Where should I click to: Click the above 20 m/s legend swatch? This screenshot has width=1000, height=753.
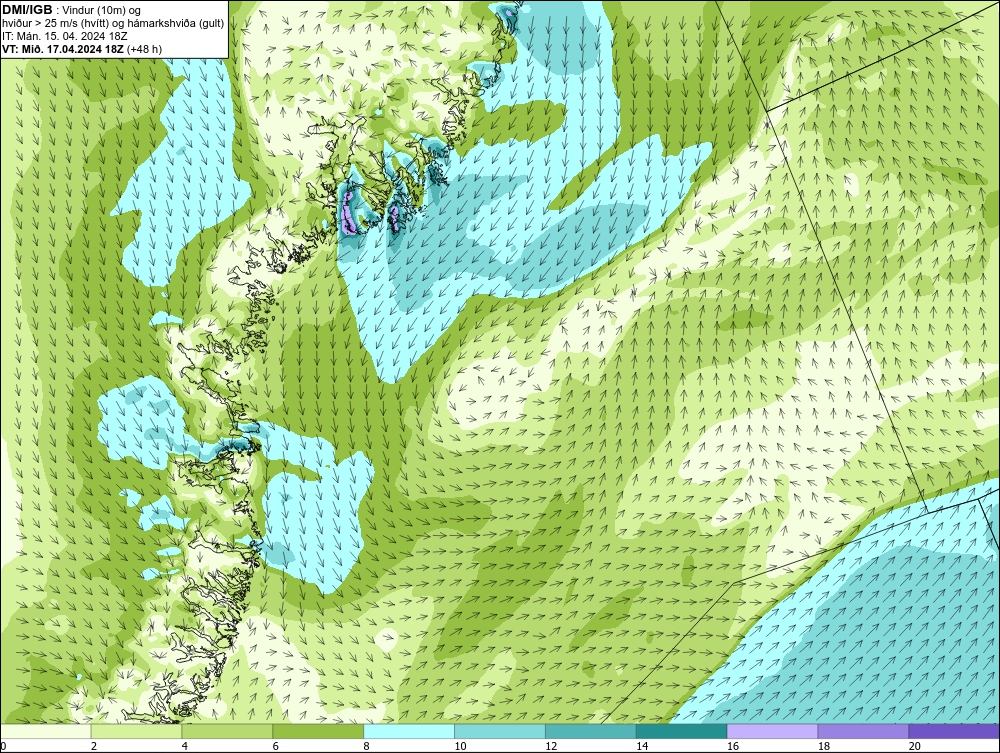point(954,731)
